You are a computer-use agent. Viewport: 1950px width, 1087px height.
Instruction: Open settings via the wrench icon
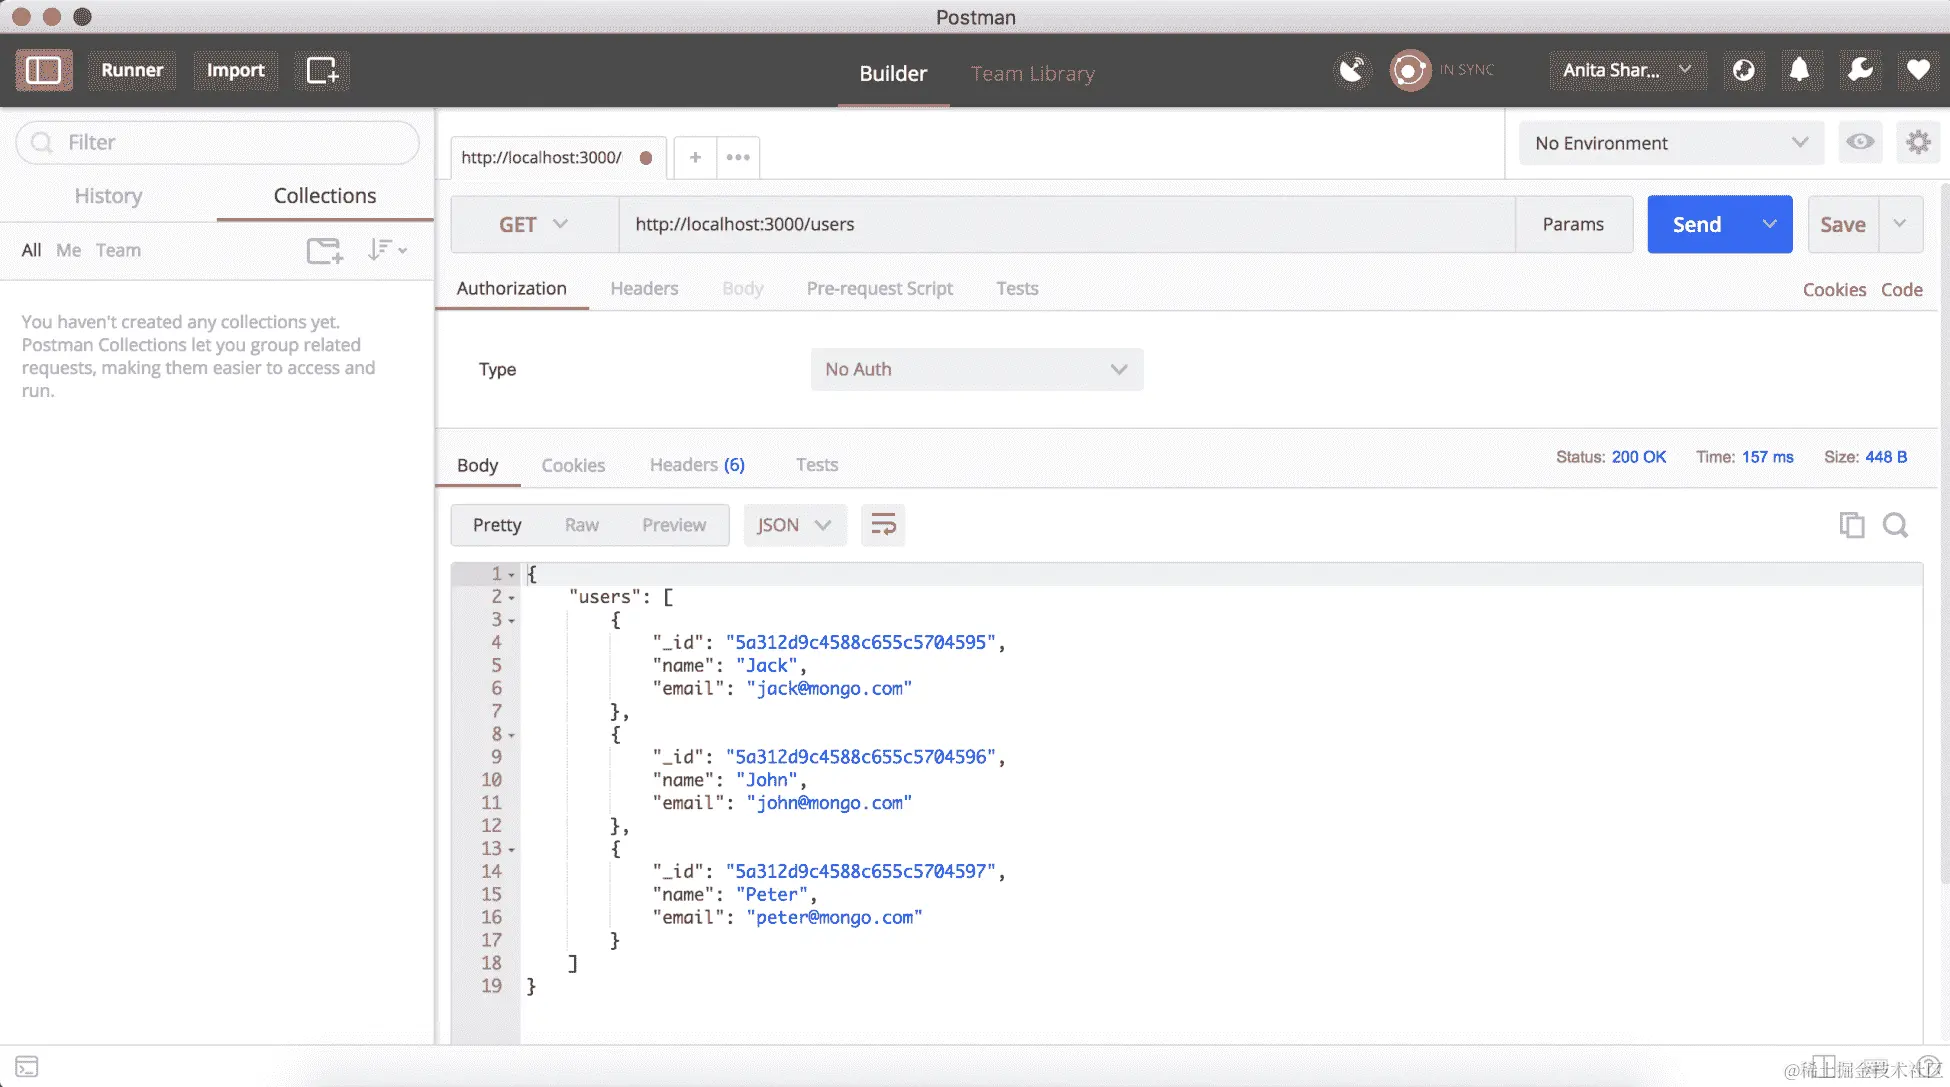tap(1860, 70)
